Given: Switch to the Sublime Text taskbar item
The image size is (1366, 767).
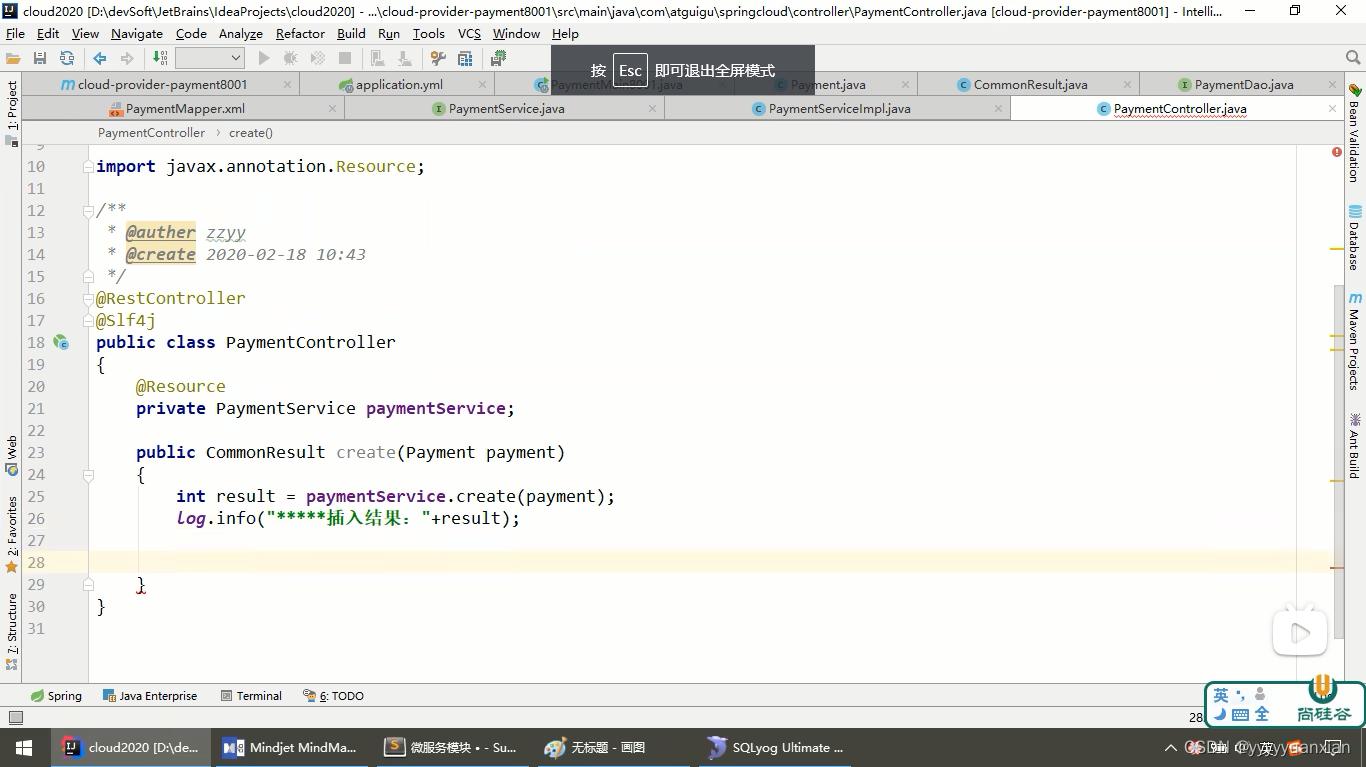Looking at the screenshot, I should pyautogui.click(x=451, y=748).
